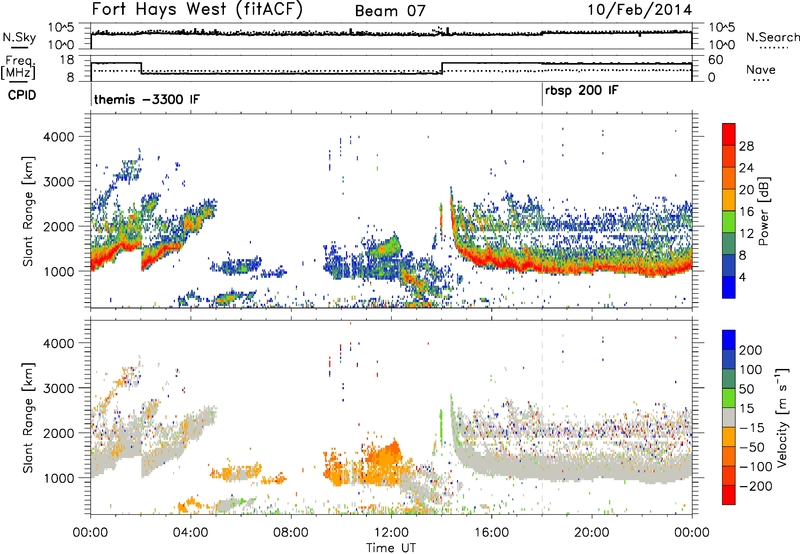Click the right-side "10^0" noise axis tick
This screenshot has height=554, width=800.
(x=721, y=45)
